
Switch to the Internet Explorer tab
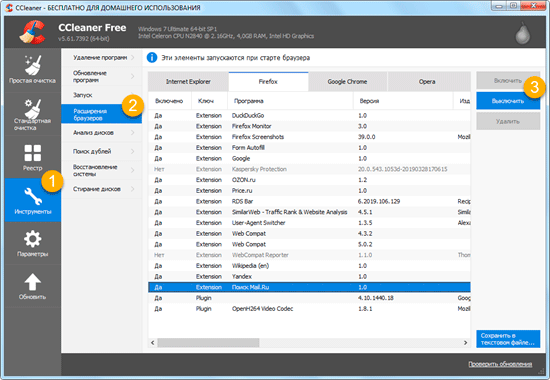(188, 82)
